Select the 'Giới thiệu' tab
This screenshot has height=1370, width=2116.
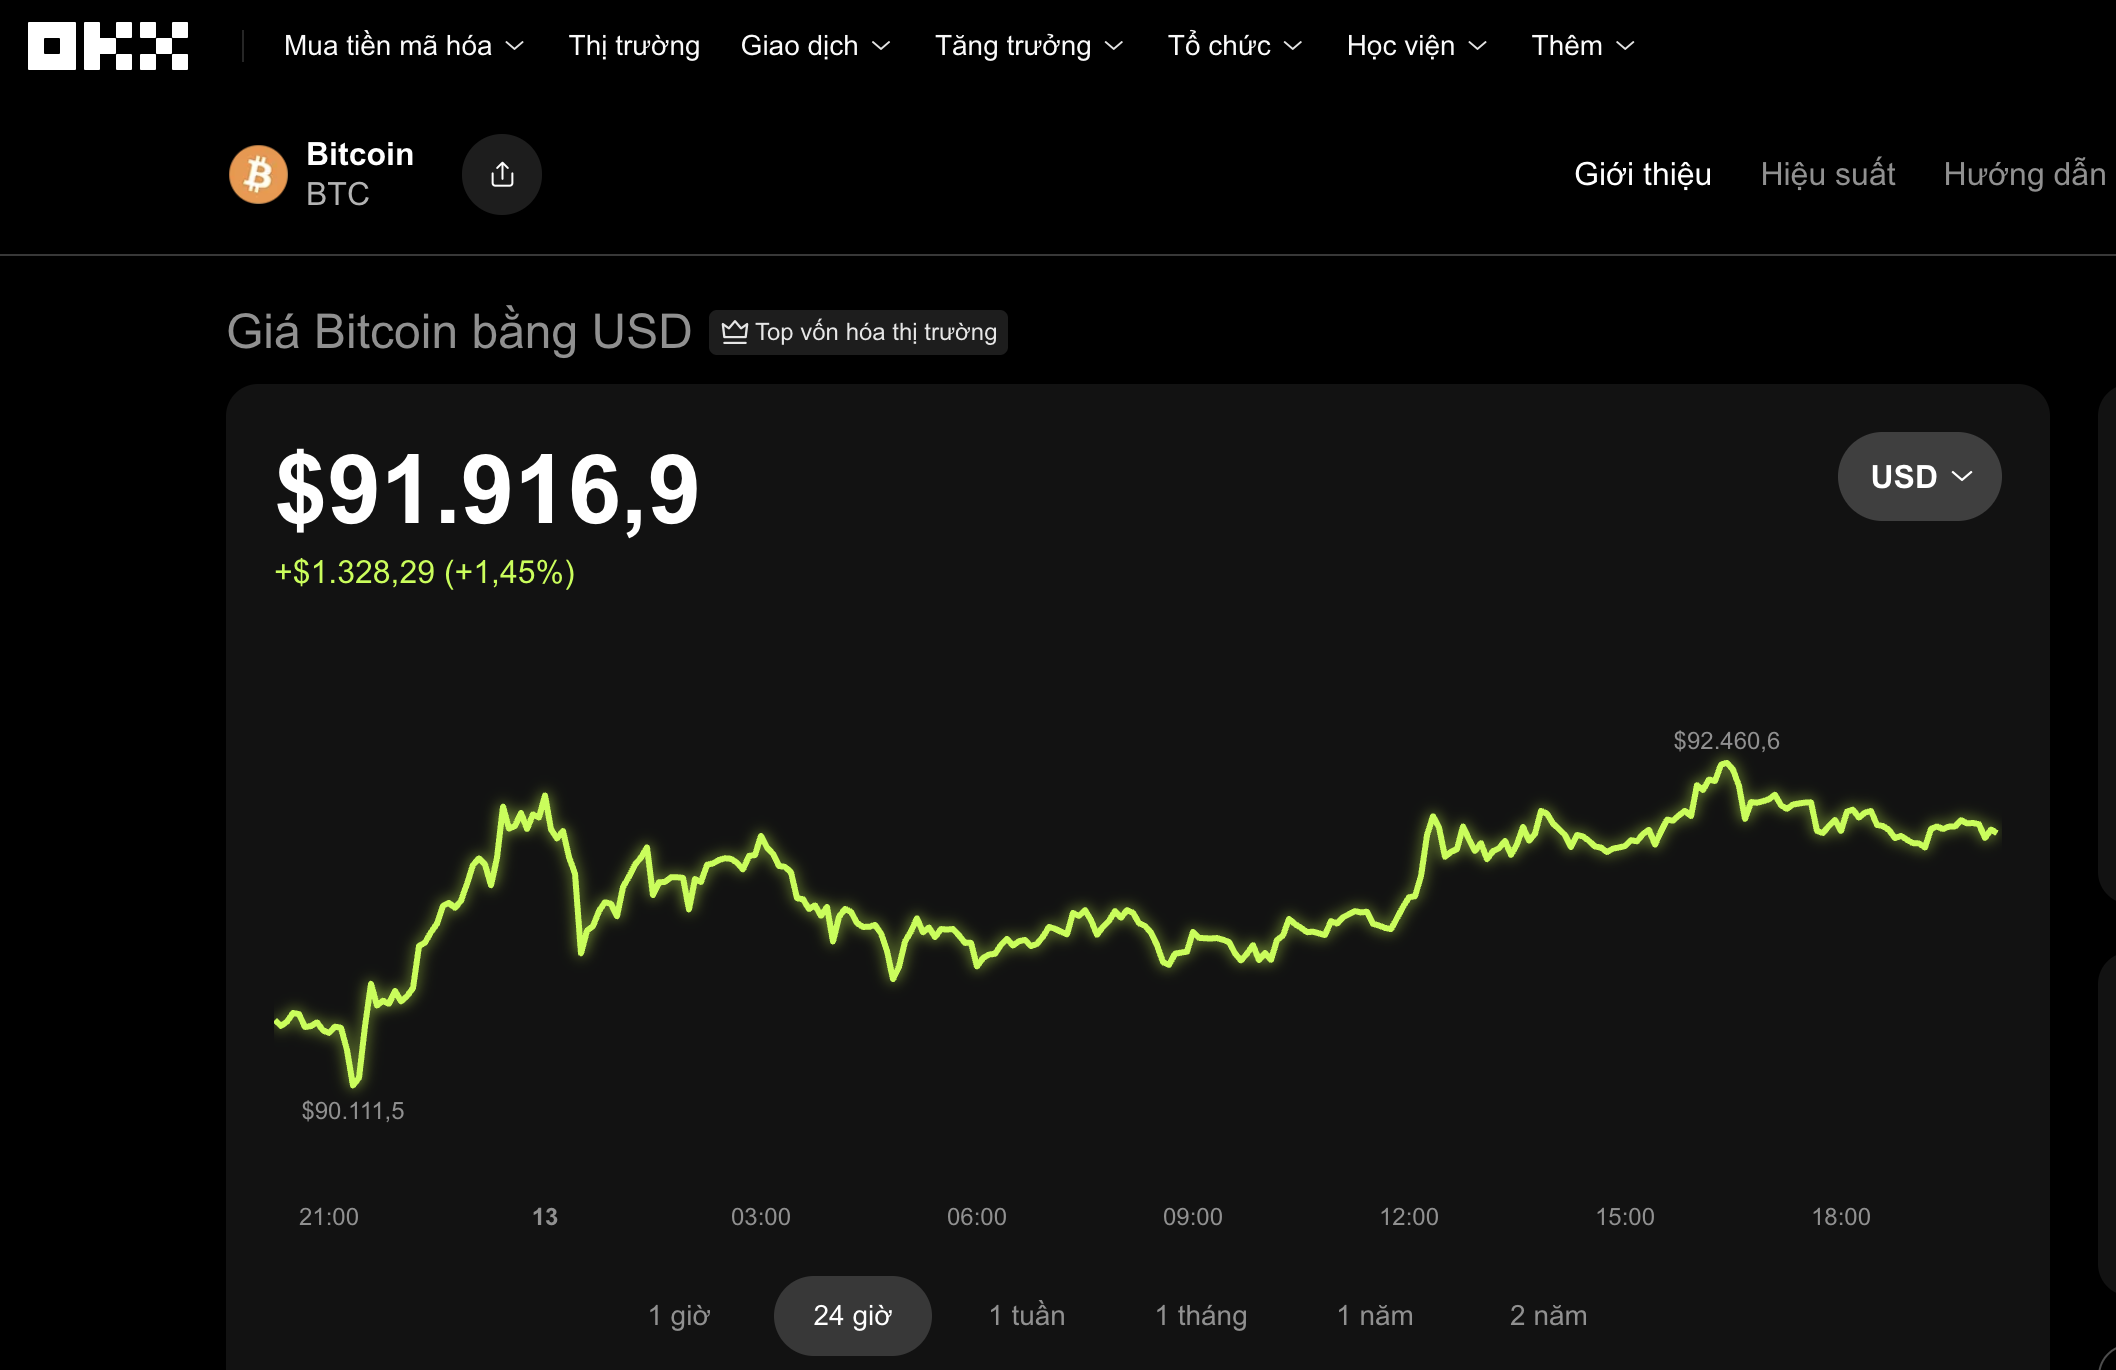pos(1642,174)
